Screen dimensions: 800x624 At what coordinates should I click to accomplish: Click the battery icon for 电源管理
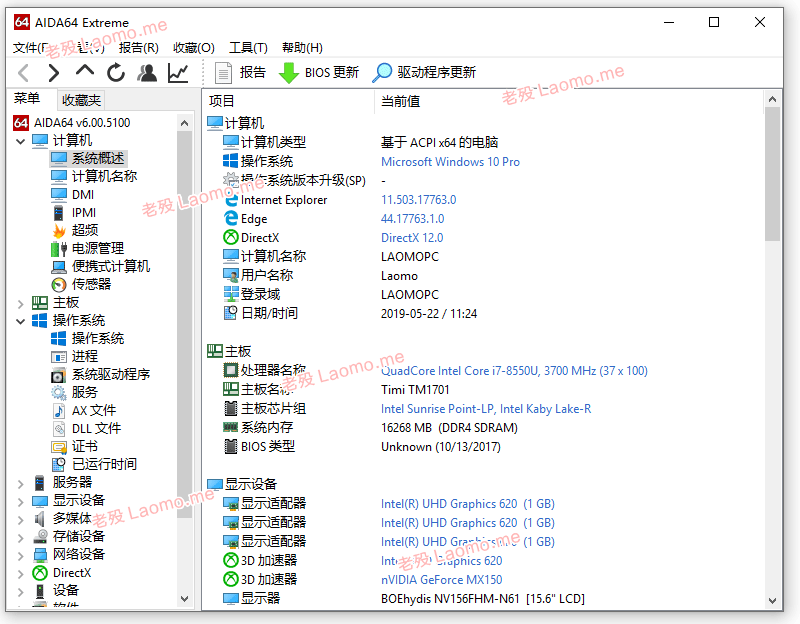[59, 248]
